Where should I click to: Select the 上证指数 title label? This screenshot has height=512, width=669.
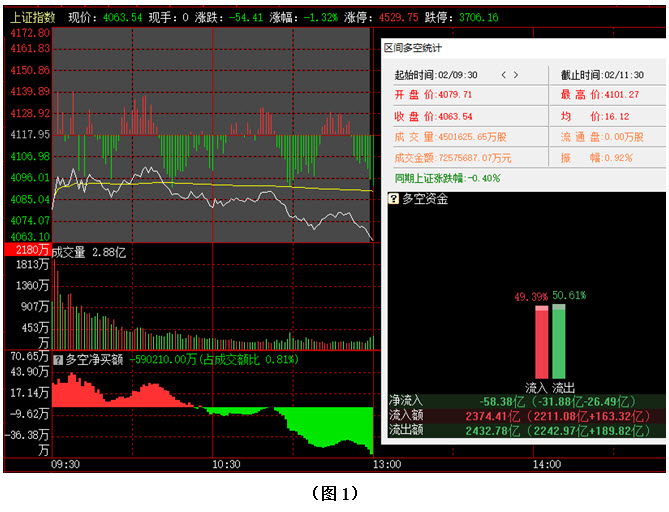coord(31,18)
